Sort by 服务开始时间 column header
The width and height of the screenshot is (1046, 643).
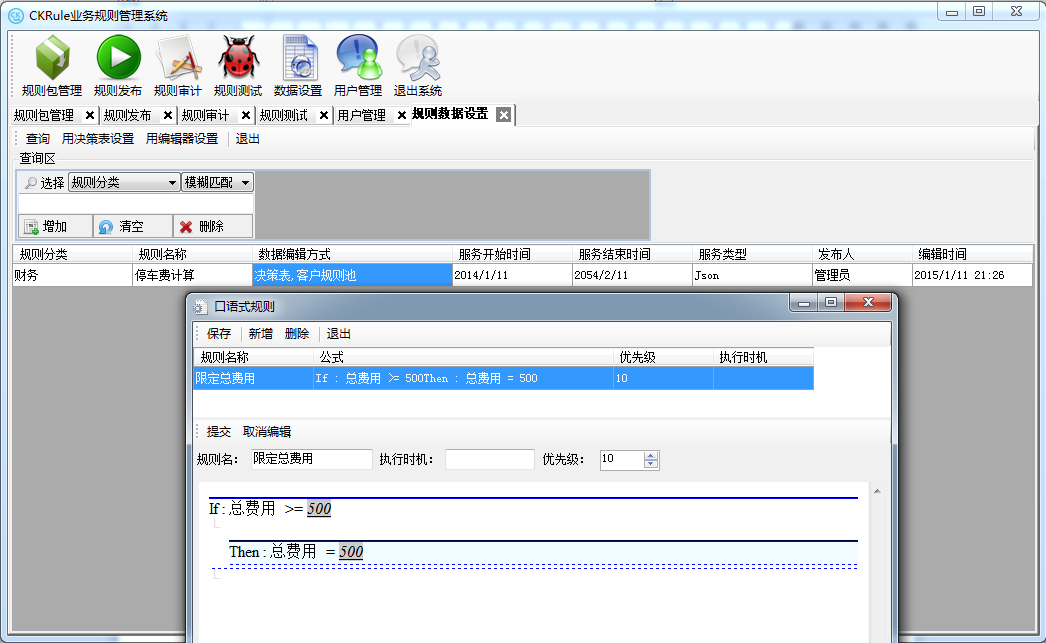click(x=512, y=254)
